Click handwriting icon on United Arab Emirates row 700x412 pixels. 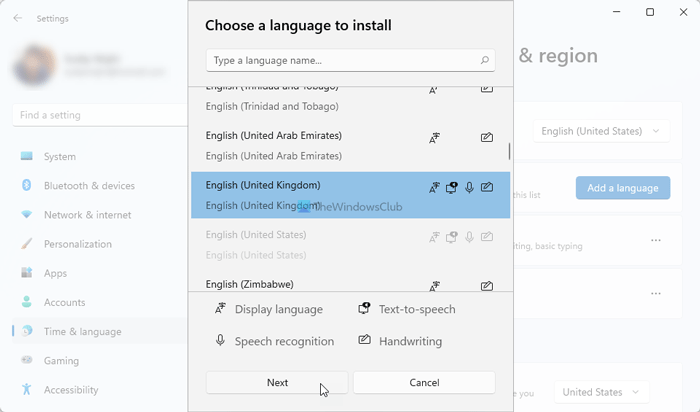tap(486, 138)
